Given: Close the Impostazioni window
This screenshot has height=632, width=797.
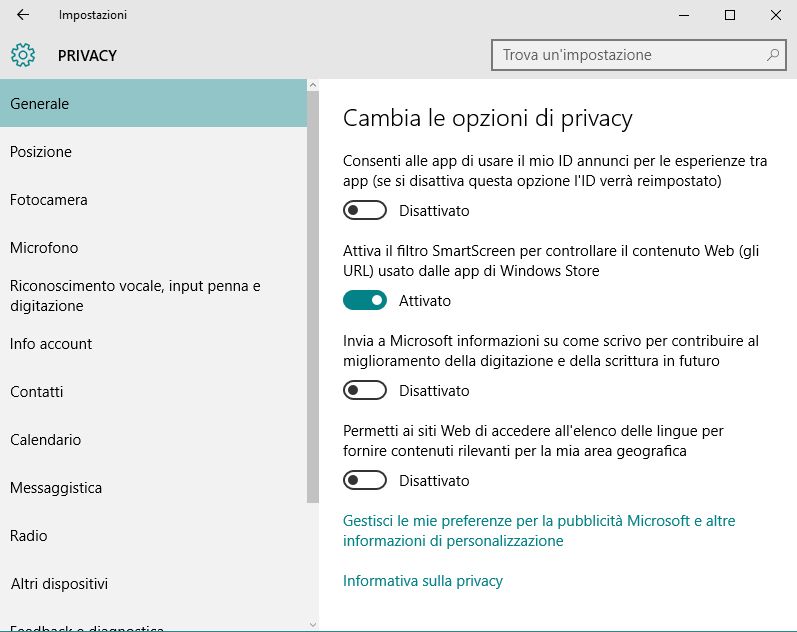Looking at the screenshot, I should coord(776,15).
